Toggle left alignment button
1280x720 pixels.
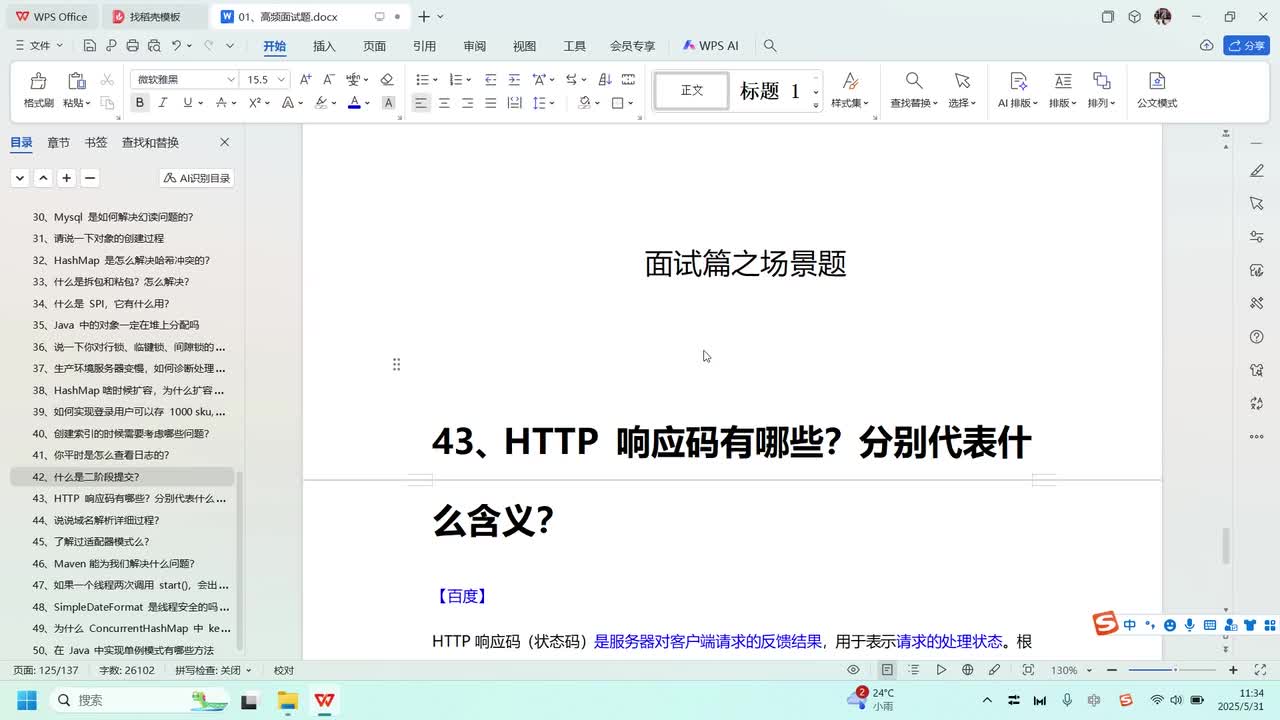click(x=421, y=103)
